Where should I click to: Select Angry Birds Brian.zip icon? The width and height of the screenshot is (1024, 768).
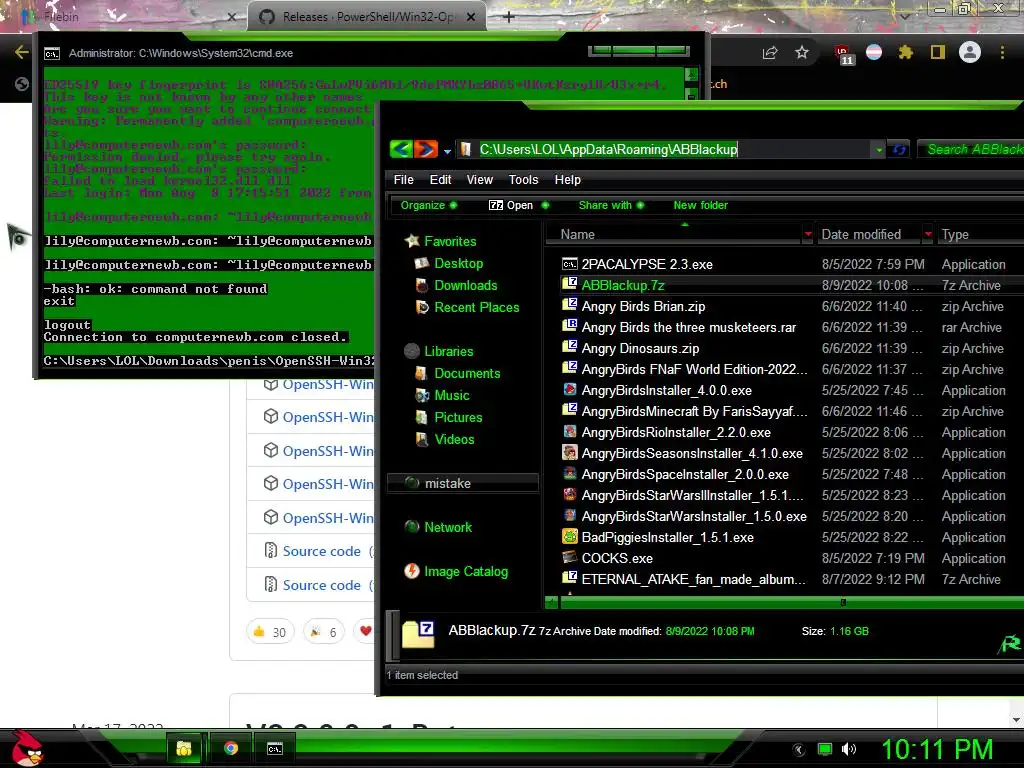pos(569,306)
